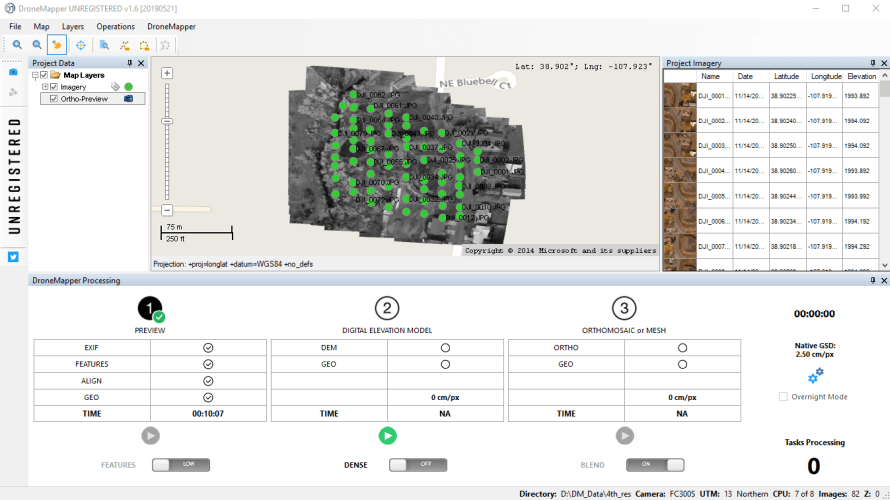Open the Operations menu
Viewport: 890px width, 500px height.
(x=115, y=27)
